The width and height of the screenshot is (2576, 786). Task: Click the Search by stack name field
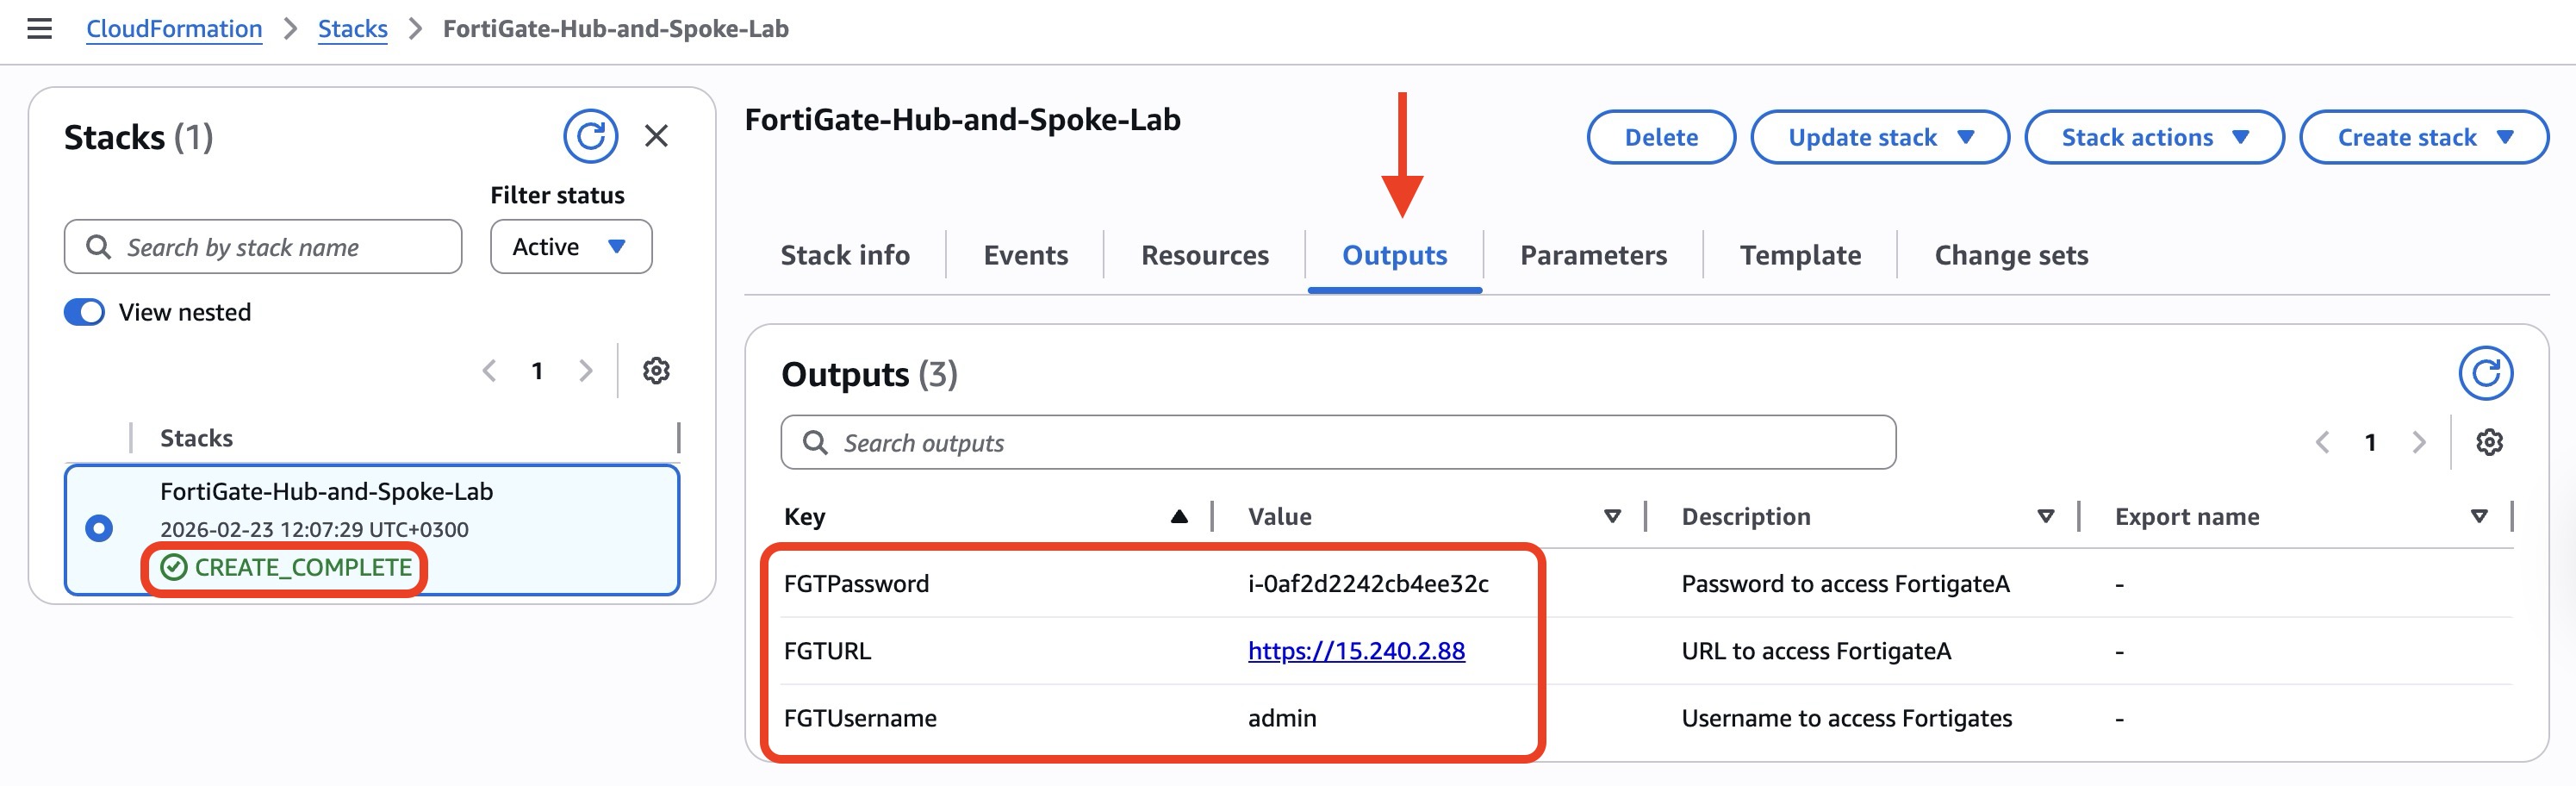click(263, 246)
